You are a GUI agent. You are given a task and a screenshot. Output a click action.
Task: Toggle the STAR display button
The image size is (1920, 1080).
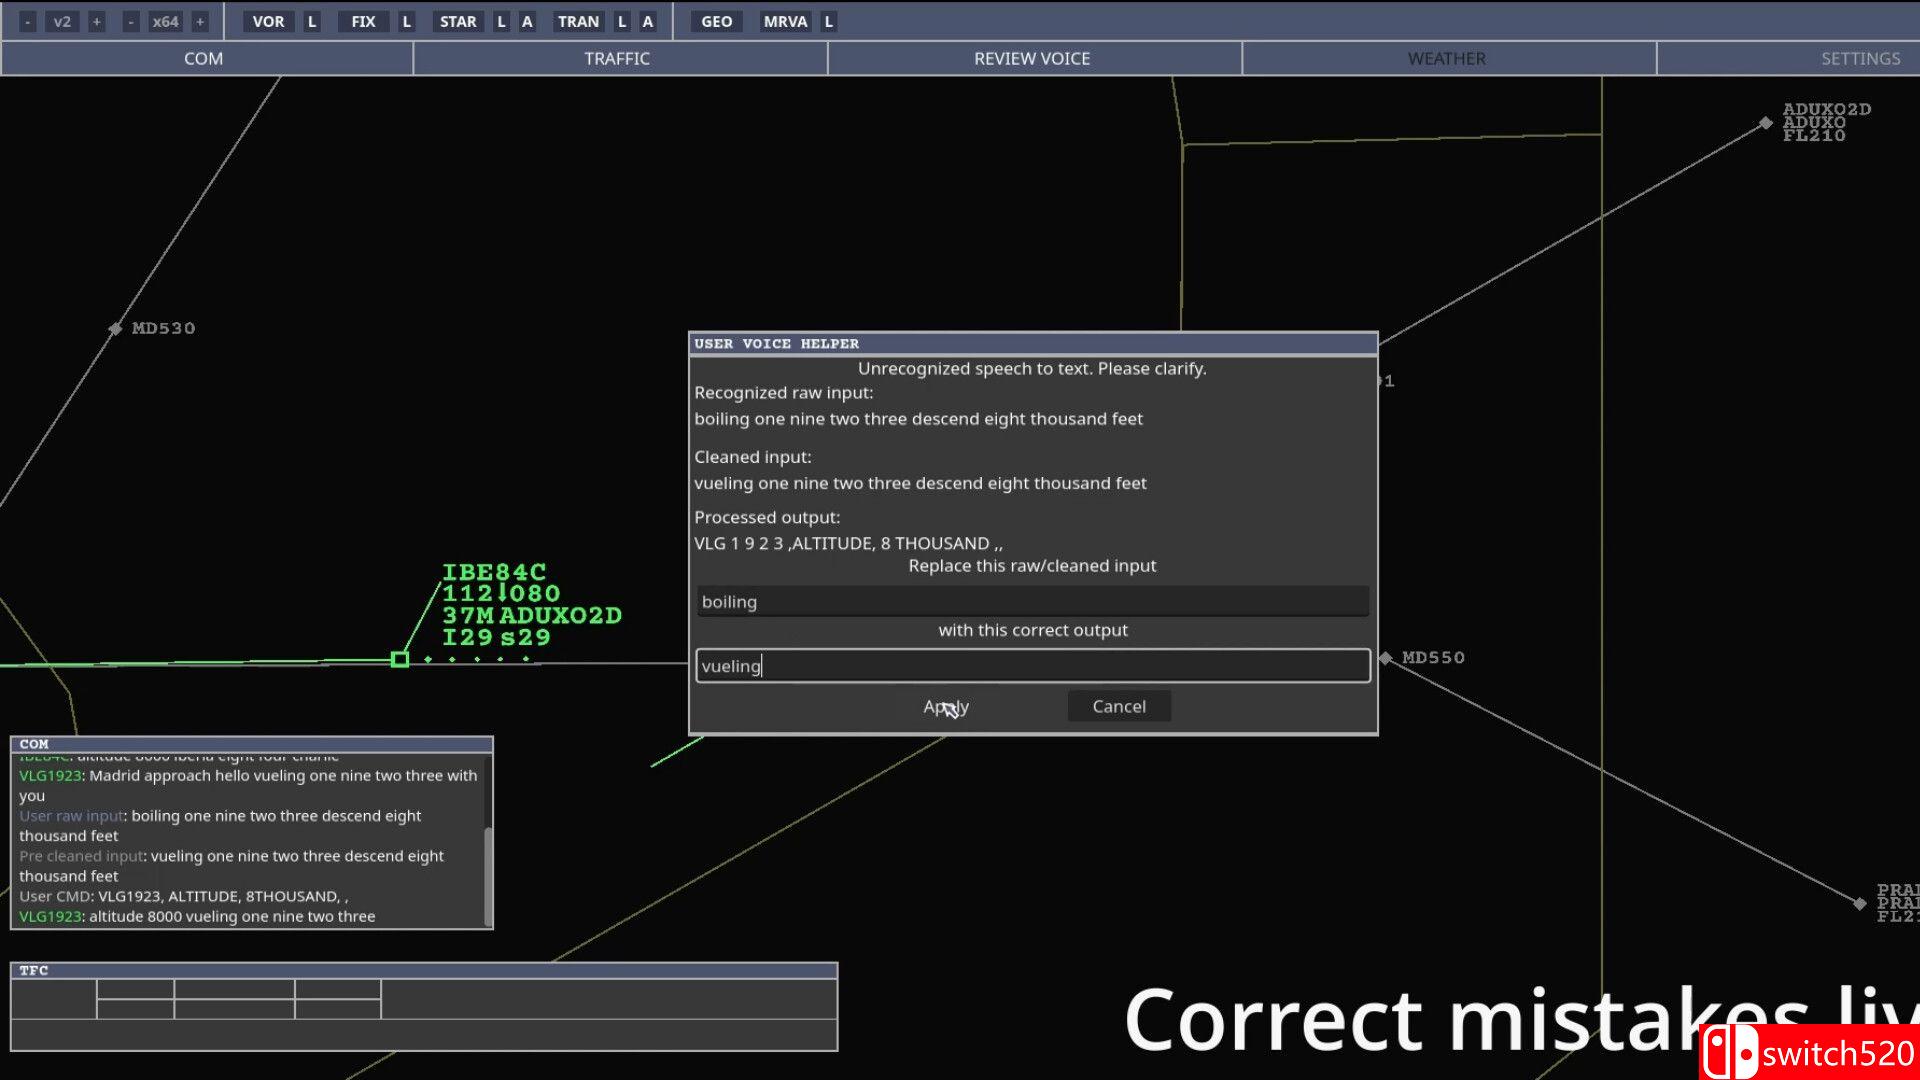click(458, 21)
